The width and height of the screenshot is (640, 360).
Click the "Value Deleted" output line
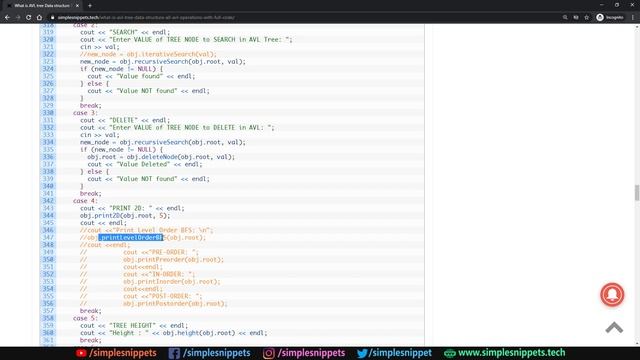[x=145, y=164]
